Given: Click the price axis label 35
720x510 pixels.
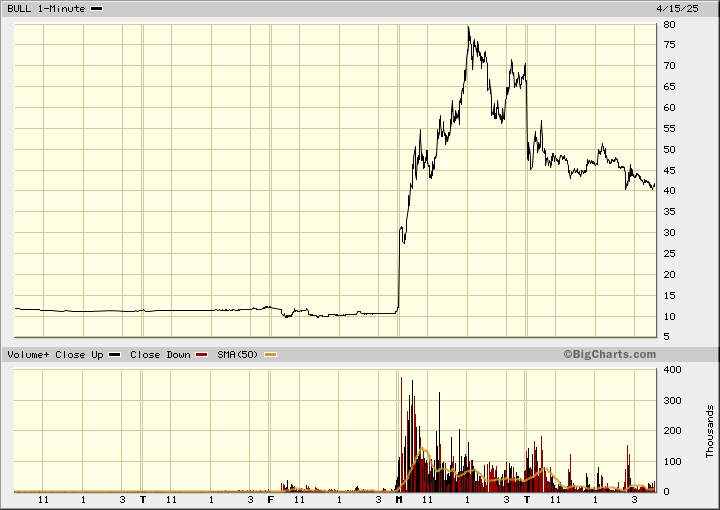Looking at the screenshot, I should pos(669,212).
